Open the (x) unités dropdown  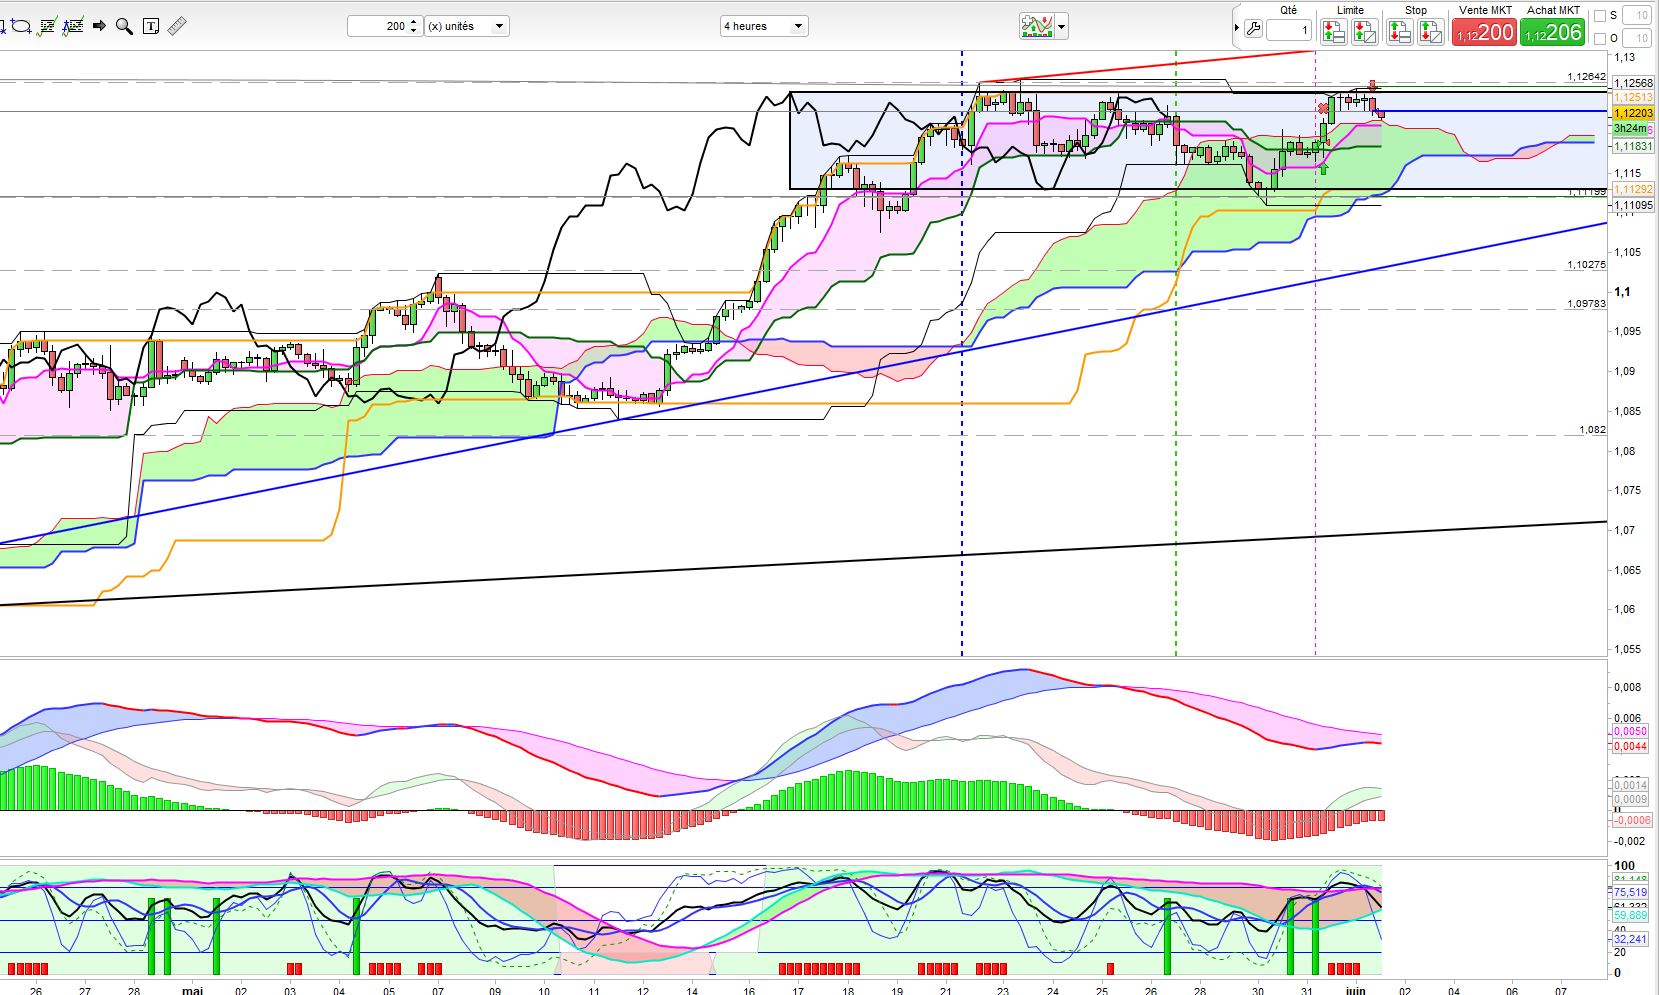coord(467,26)
